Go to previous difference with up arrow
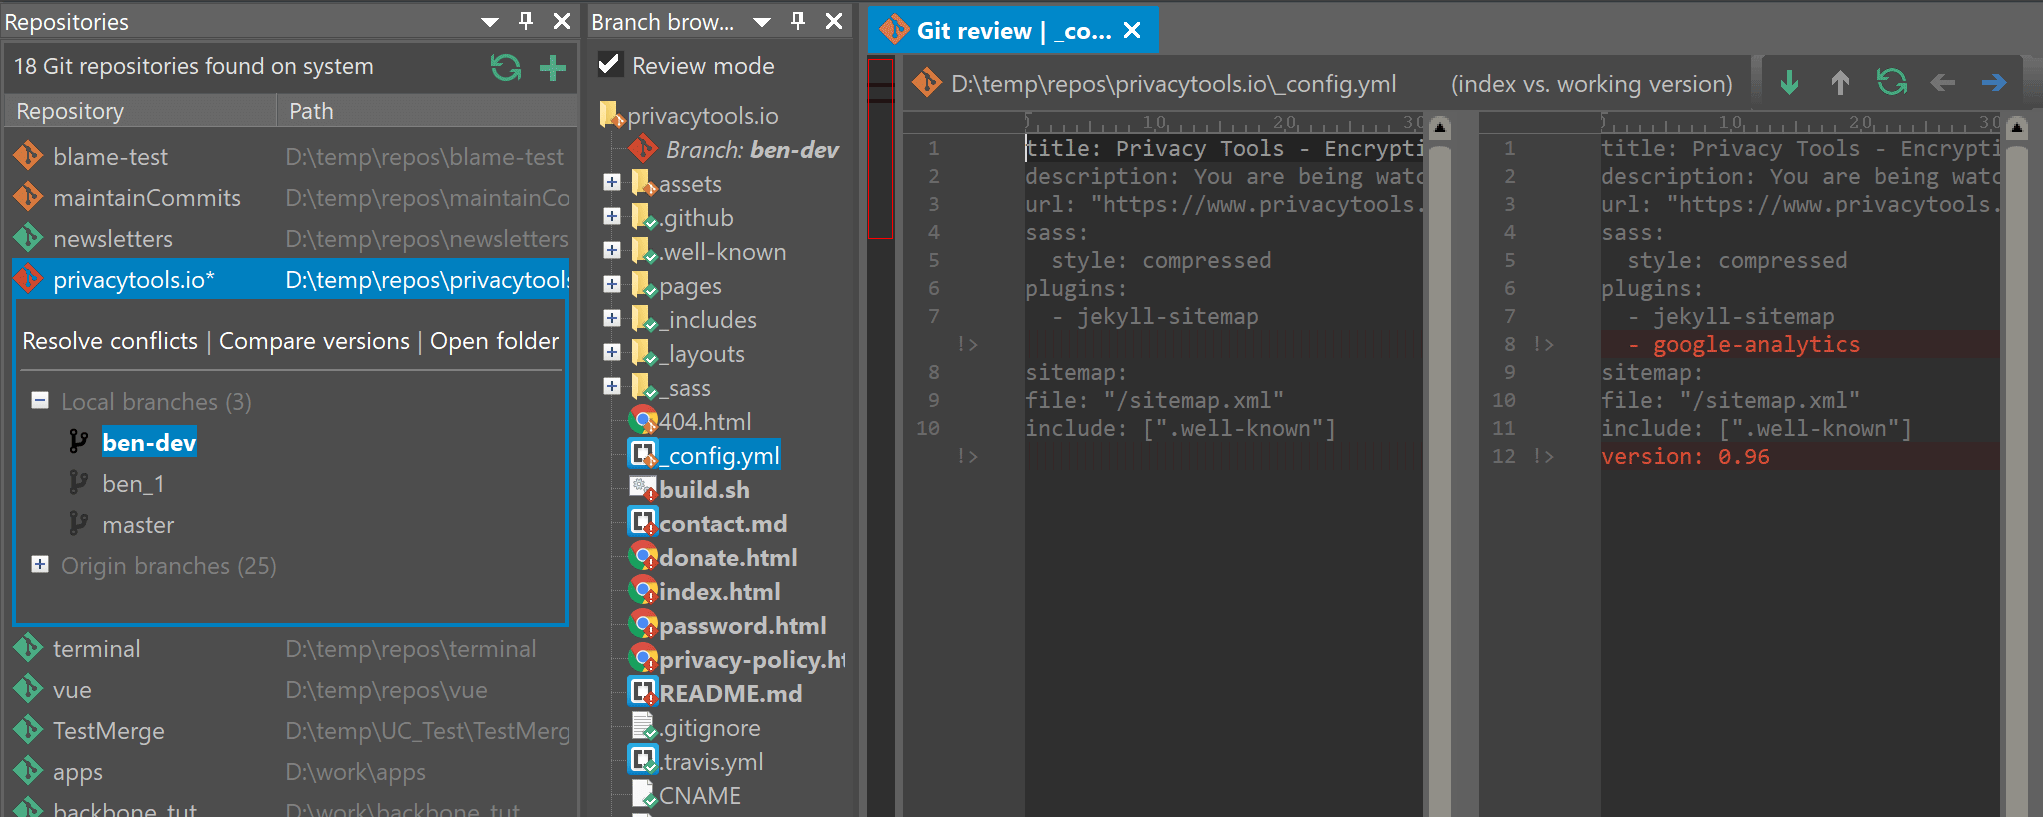The image size is (2043, 817). pos(1839,83)
